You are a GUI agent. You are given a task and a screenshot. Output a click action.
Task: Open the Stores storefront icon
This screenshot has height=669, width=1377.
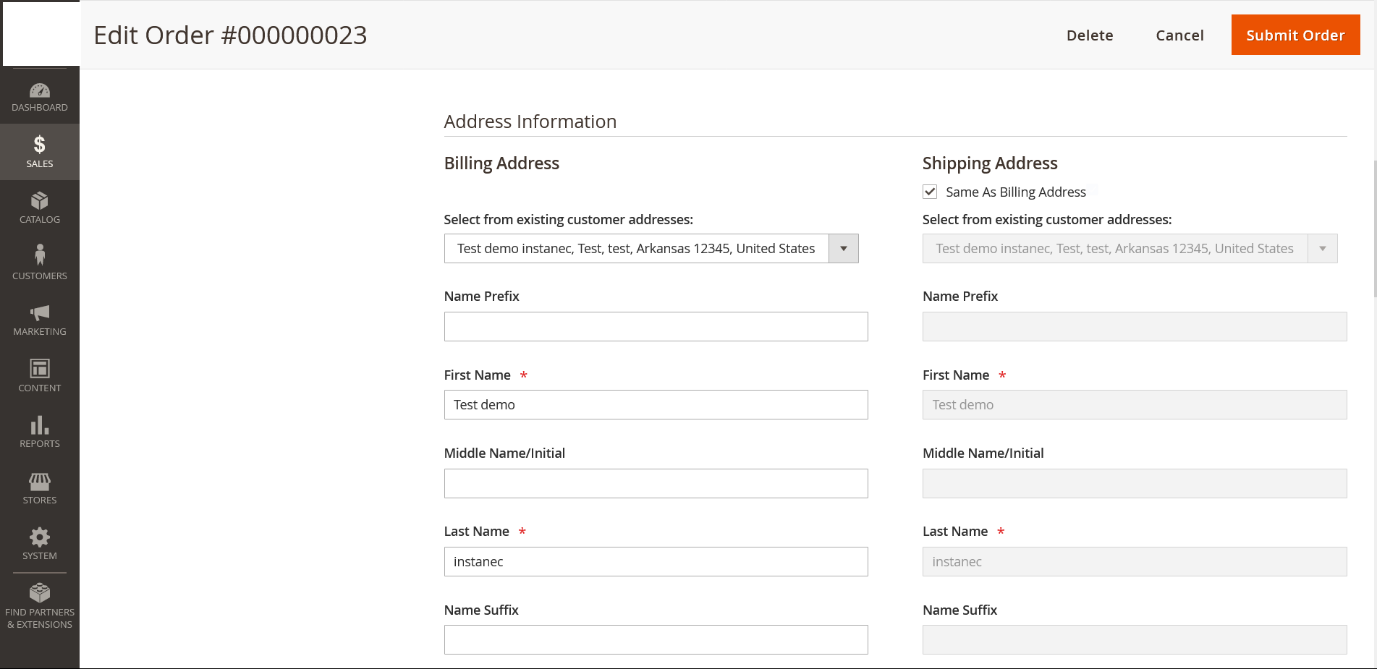(x=40, y=482)
